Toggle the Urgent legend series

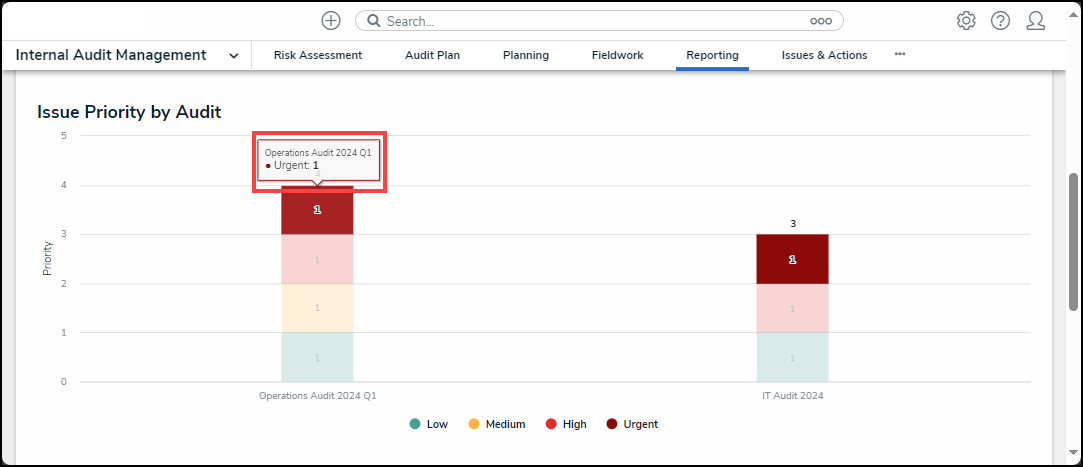coord(632,424)
